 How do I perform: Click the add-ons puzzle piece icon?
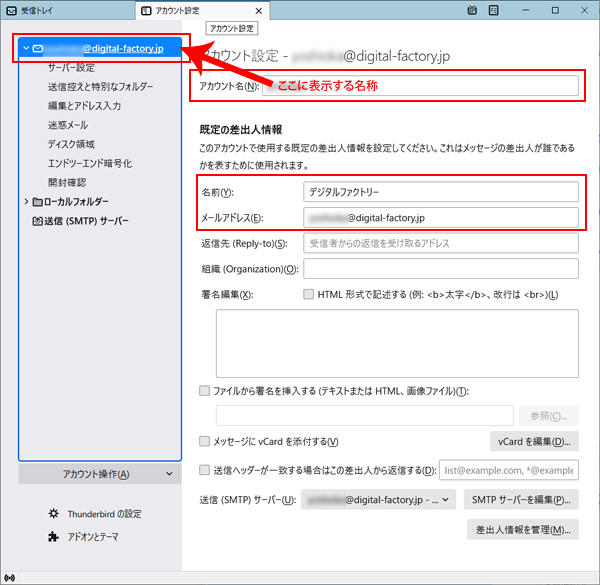pos(54,536)
